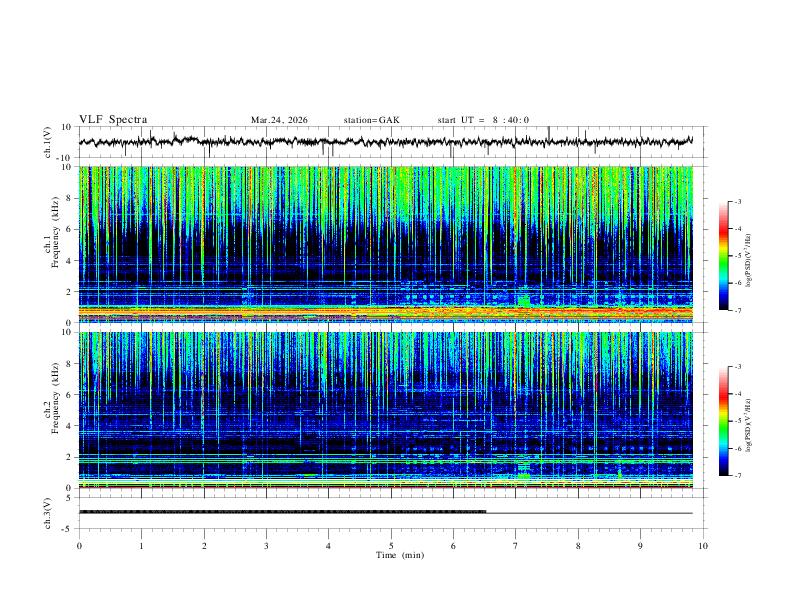Image resolution: width=792 pixels, height=612 pixels.
Task: Click time axis tick label "8"
Action: pos(578,546)
